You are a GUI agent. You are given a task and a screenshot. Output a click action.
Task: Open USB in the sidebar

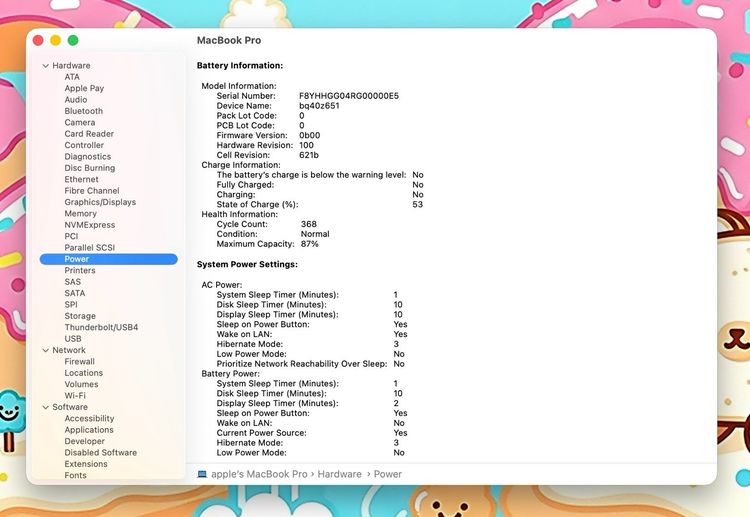click(73, 339)
